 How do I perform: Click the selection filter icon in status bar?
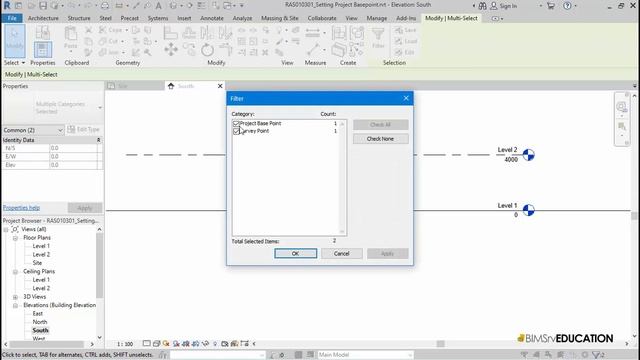(598, 355)
